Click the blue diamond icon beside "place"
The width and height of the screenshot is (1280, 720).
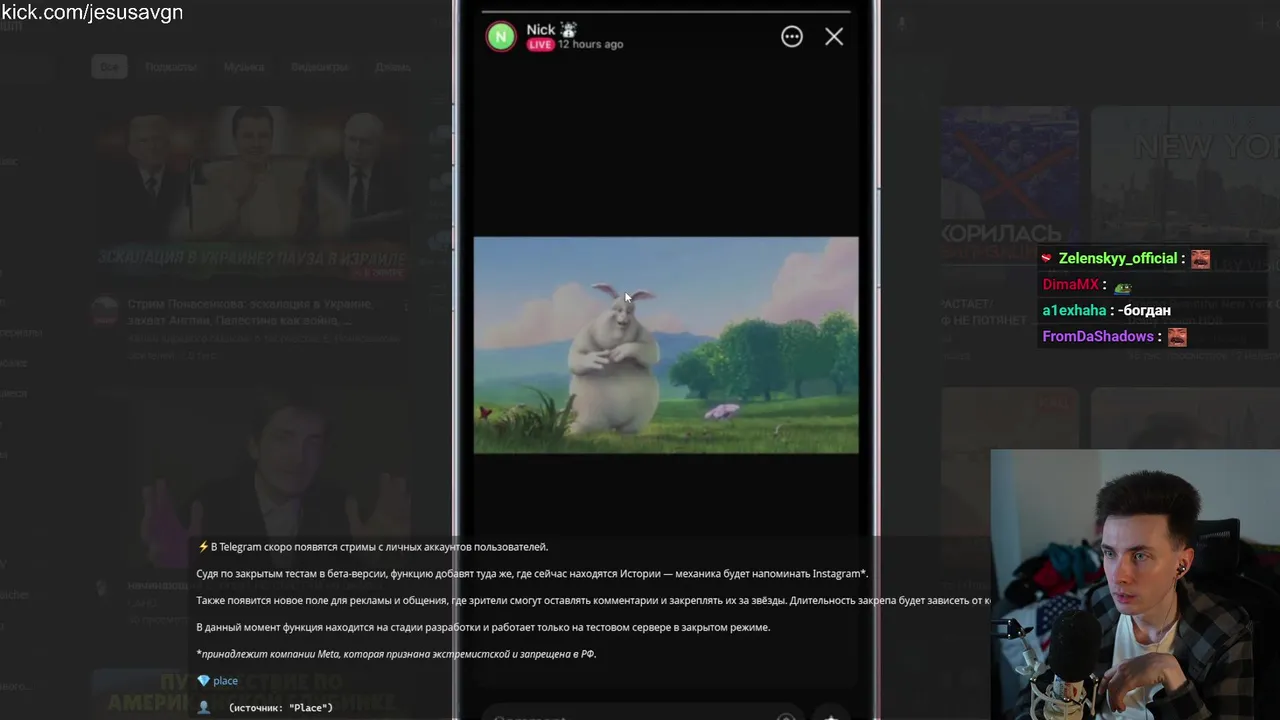[x=203, y=681]
